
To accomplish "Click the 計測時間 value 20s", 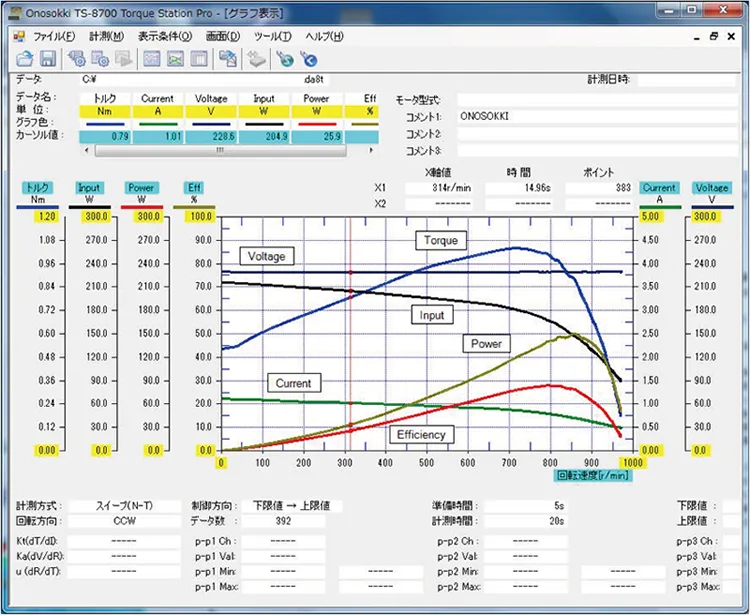I will (525, 521).
